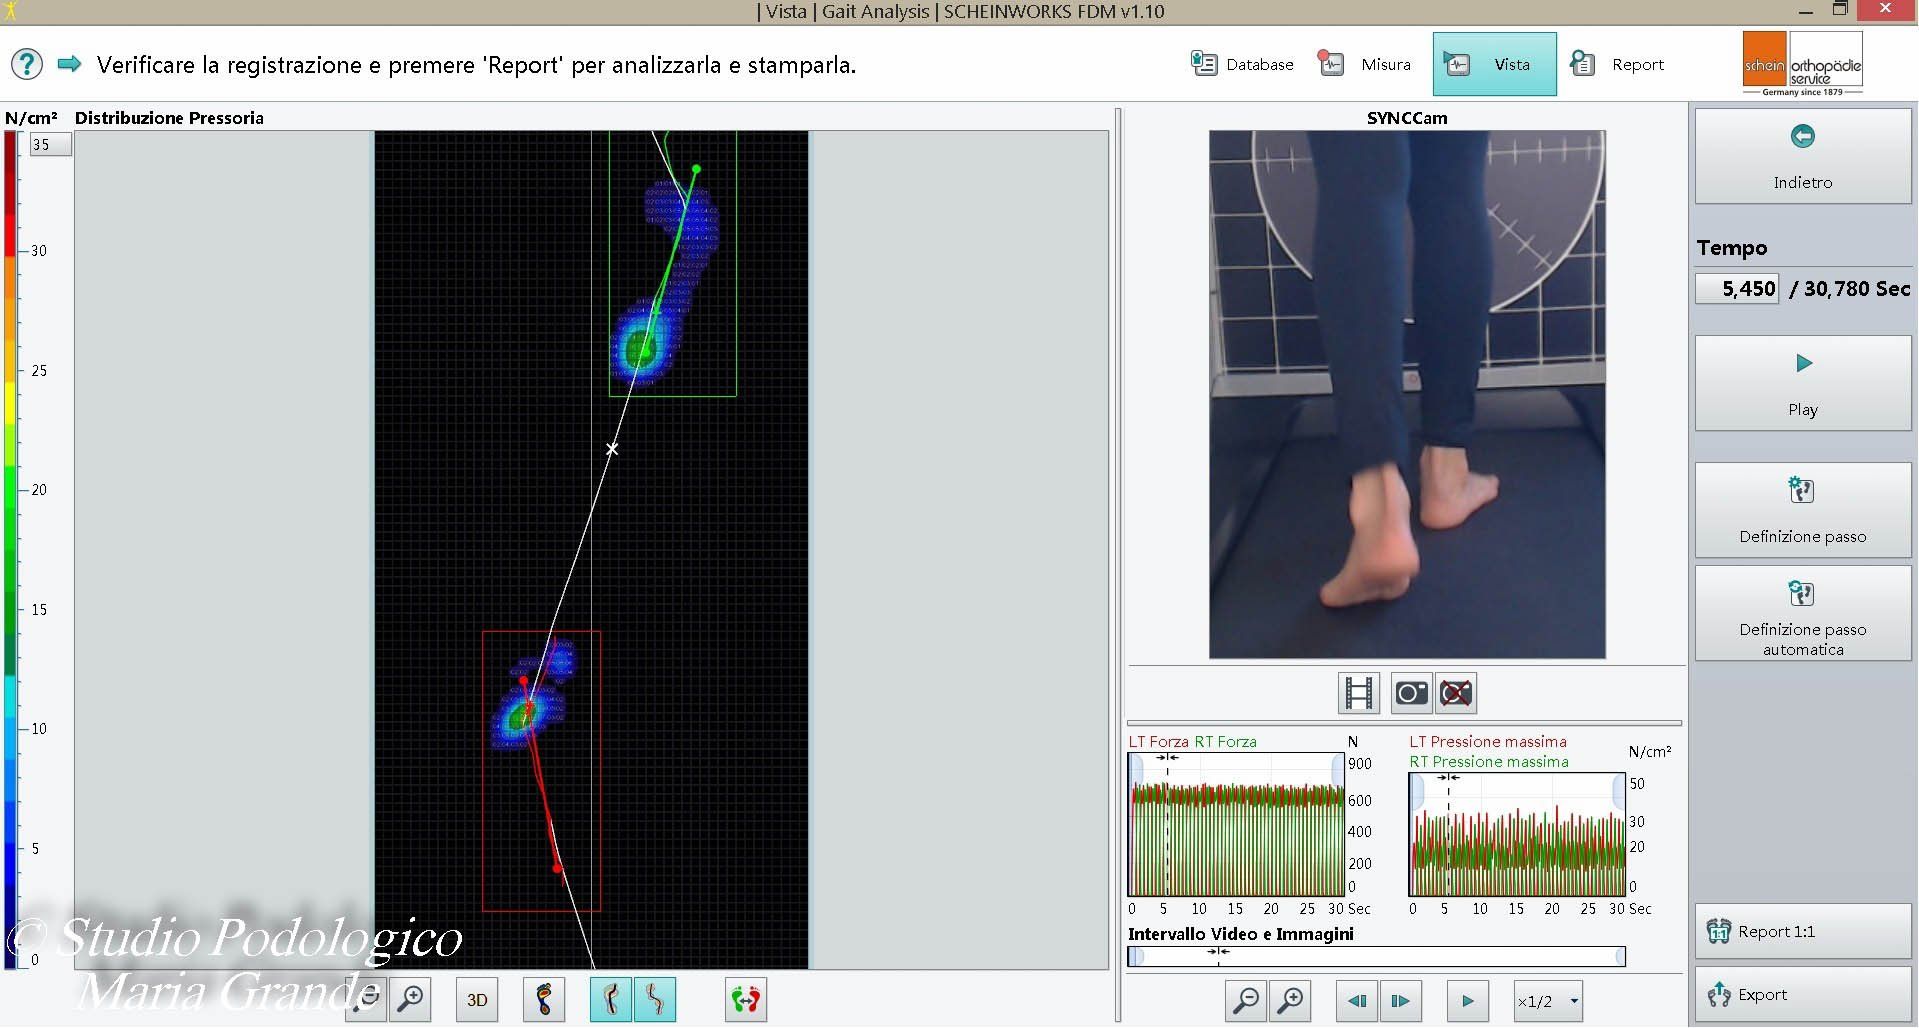Viewport: 1919px width, 1028px height.
Task: Click the Intervallo Video e Immagini slider
Action: [1376, 957]
